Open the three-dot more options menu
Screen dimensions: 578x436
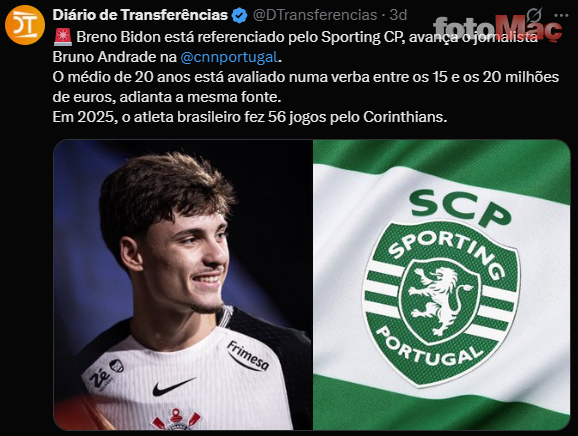point(561,15)
